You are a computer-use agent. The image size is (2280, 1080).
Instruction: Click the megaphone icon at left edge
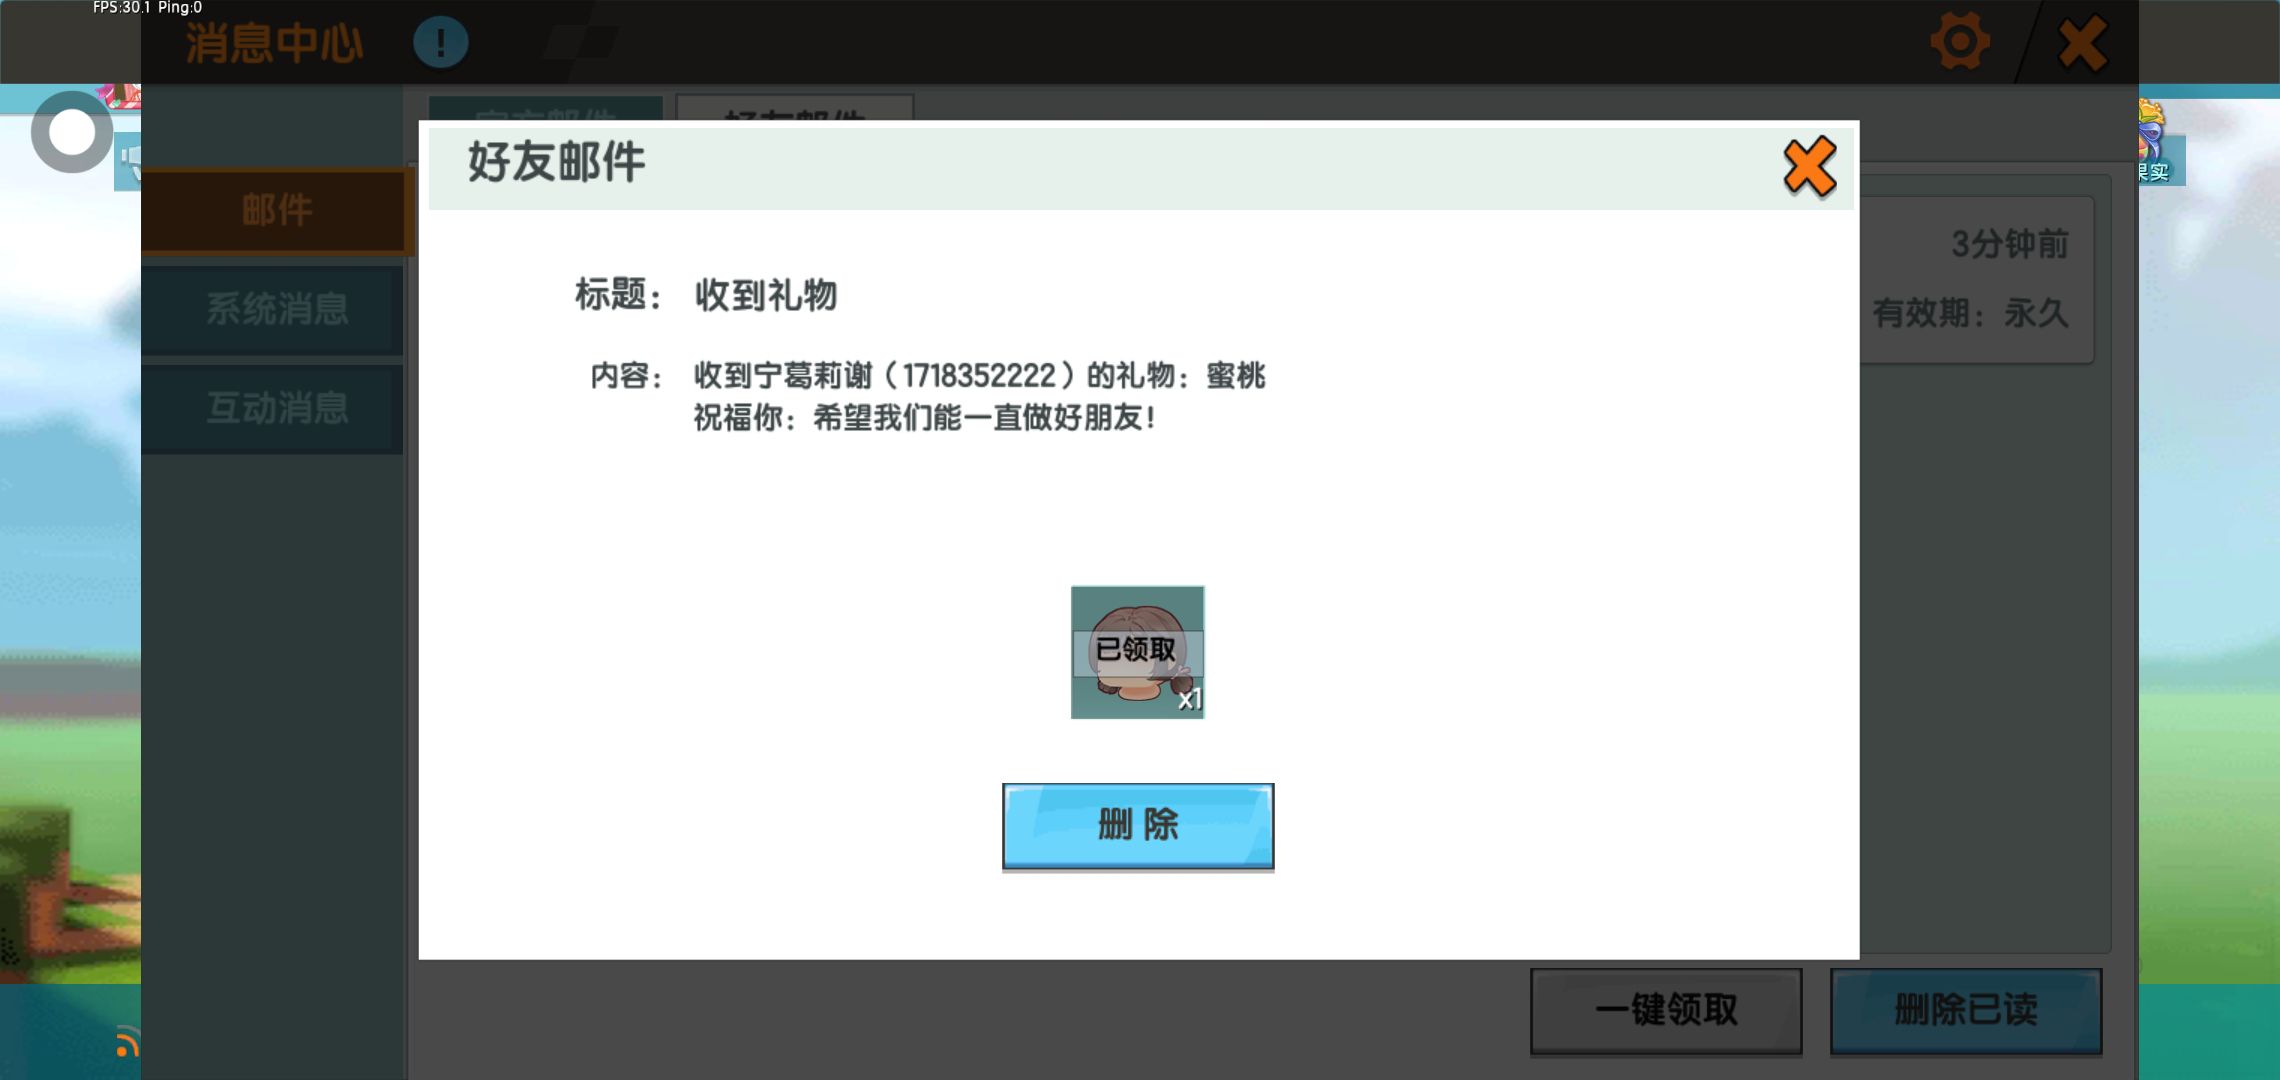coord(128,160)
